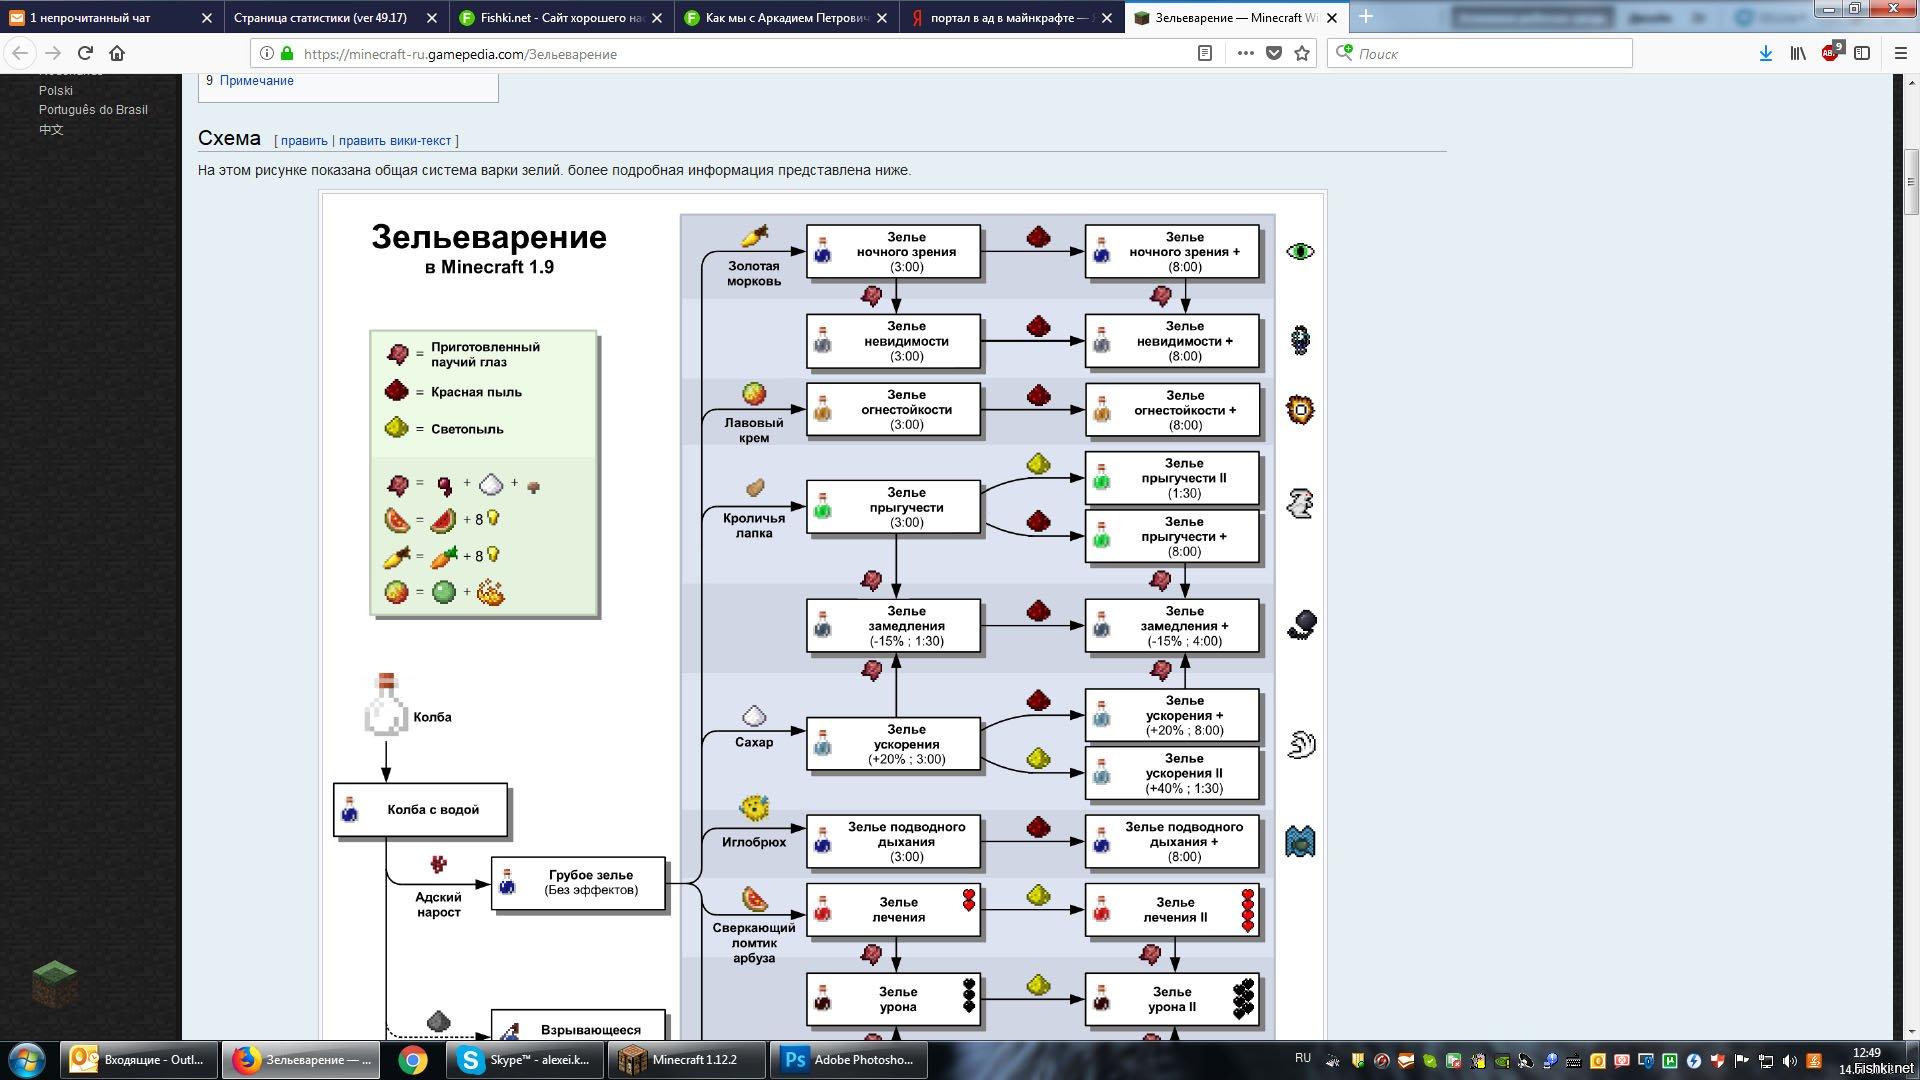The image size is (1920, 1080).
Task: Click the править section edit link
Action: tap(304, 141)
